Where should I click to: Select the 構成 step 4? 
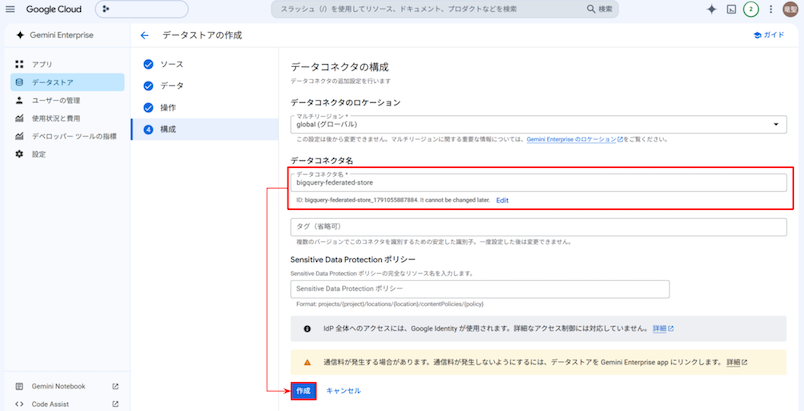(x=205, y=130)
